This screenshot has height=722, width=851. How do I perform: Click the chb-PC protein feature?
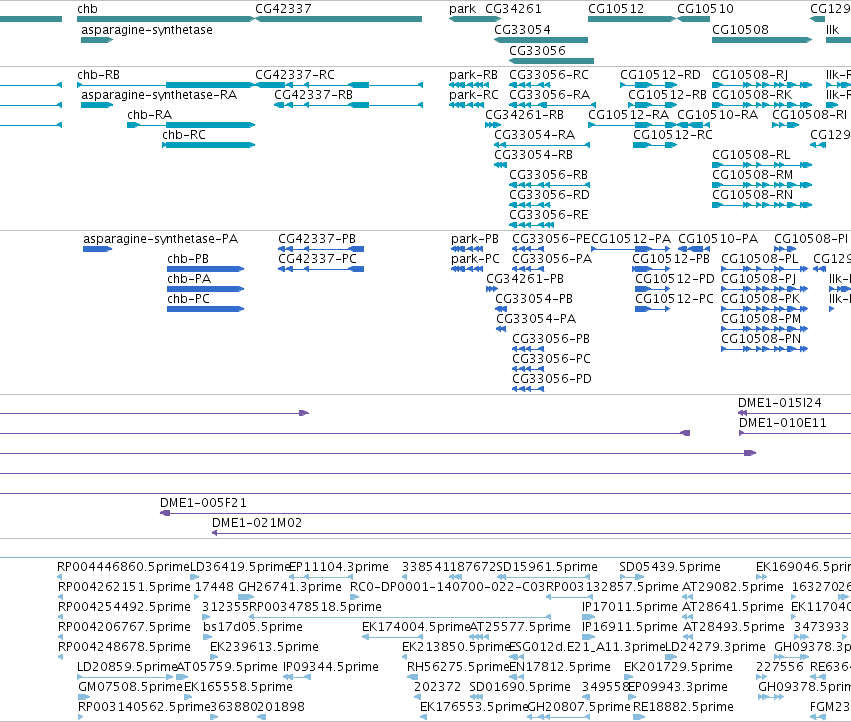(x=206, y=309)
